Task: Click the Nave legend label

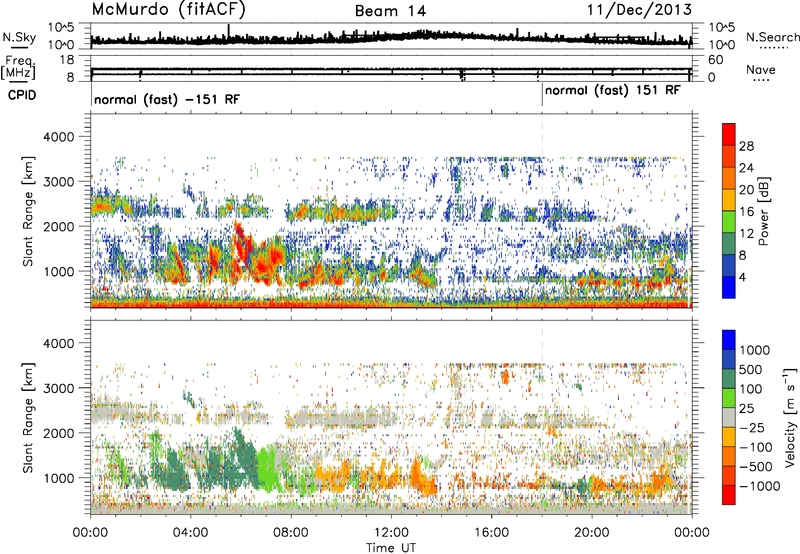Action: tap(761, 70)
